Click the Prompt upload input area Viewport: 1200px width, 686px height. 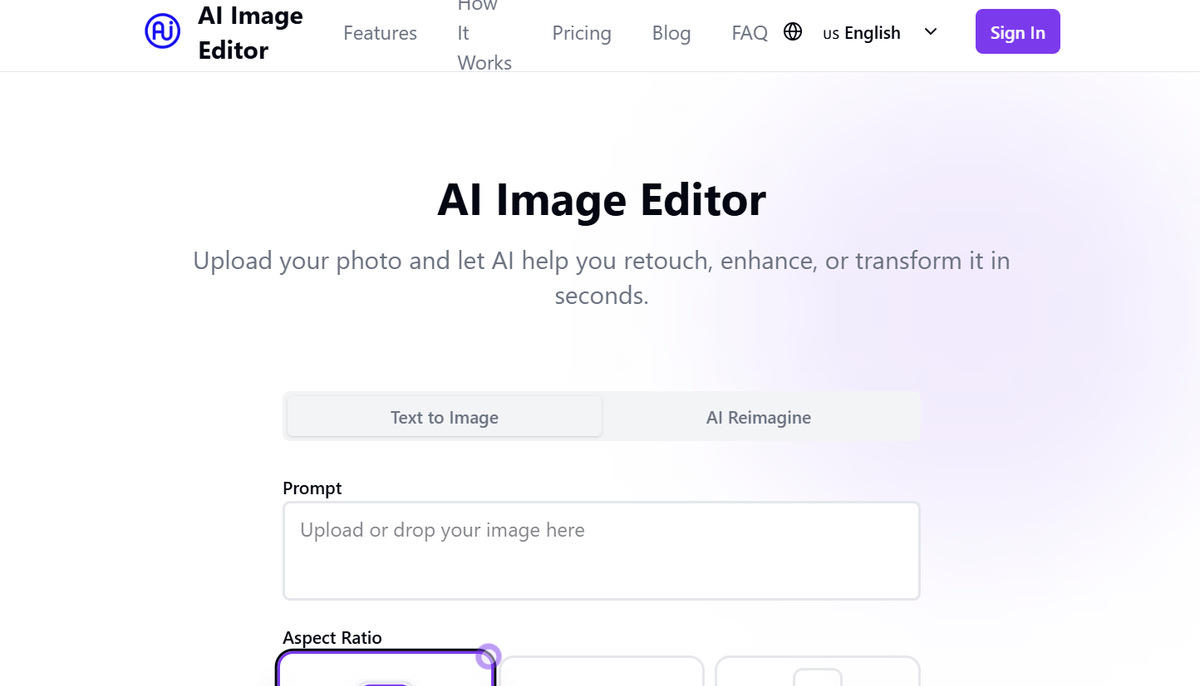tap(601, 550)
